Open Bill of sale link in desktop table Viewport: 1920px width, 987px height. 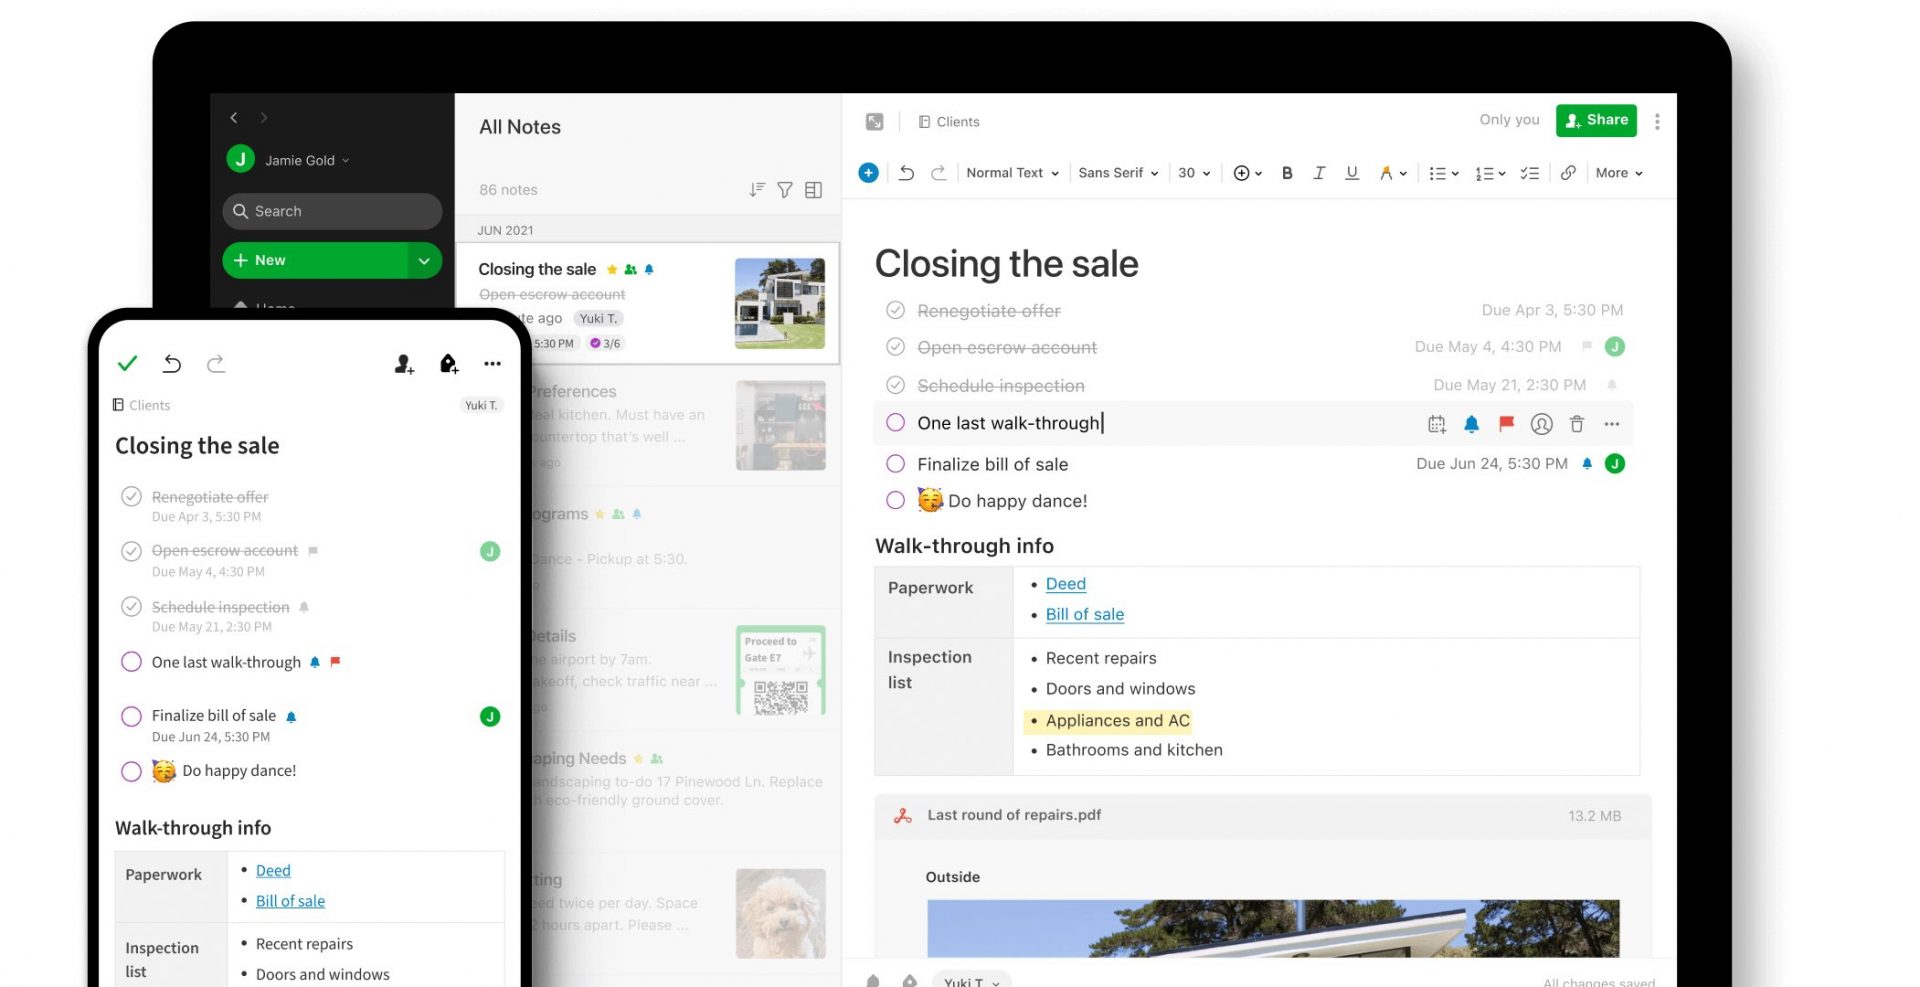(1084, 614)
